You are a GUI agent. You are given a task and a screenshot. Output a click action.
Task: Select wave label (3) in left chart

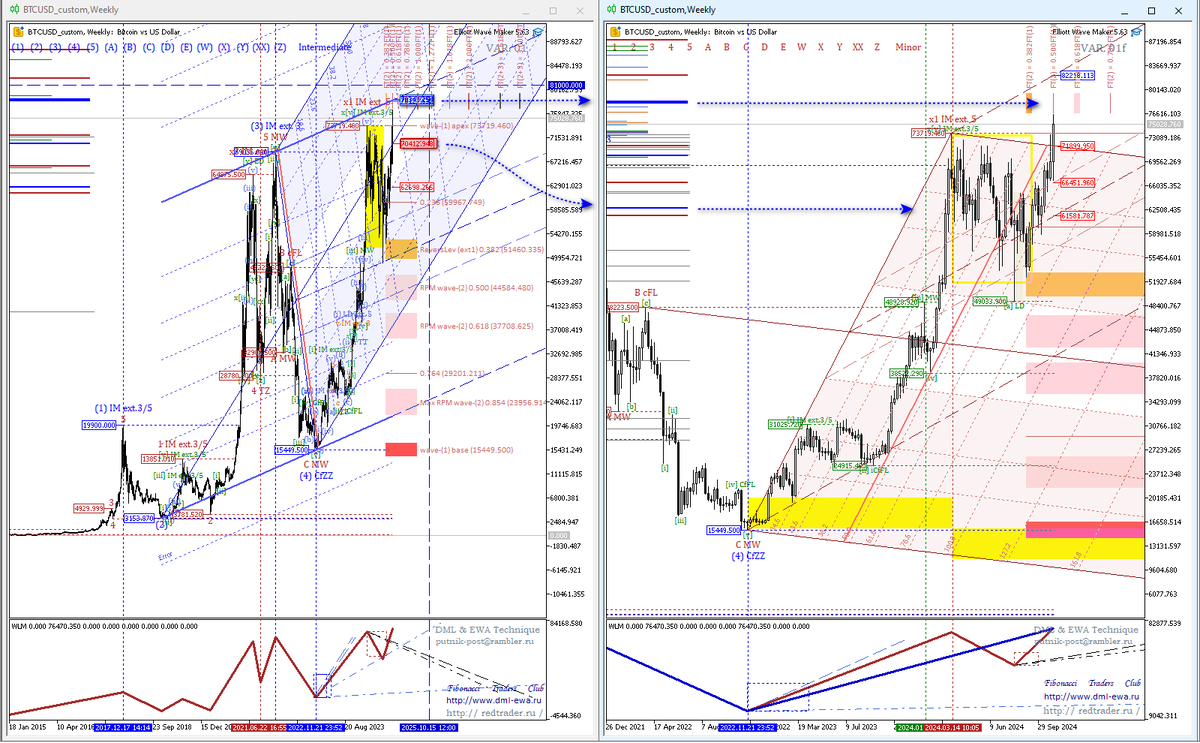coord(55,47)
